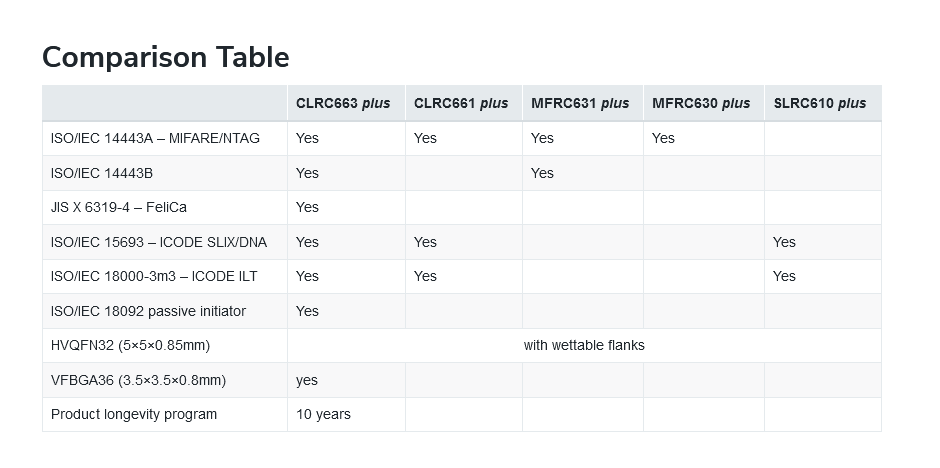Image resolution: width=940 pixels, height=468 pixels.
Task: Click the ISO/IEC 14443A – MIFARE/NTAG row label
Action: pyautogui.click(x=155, y=138)
